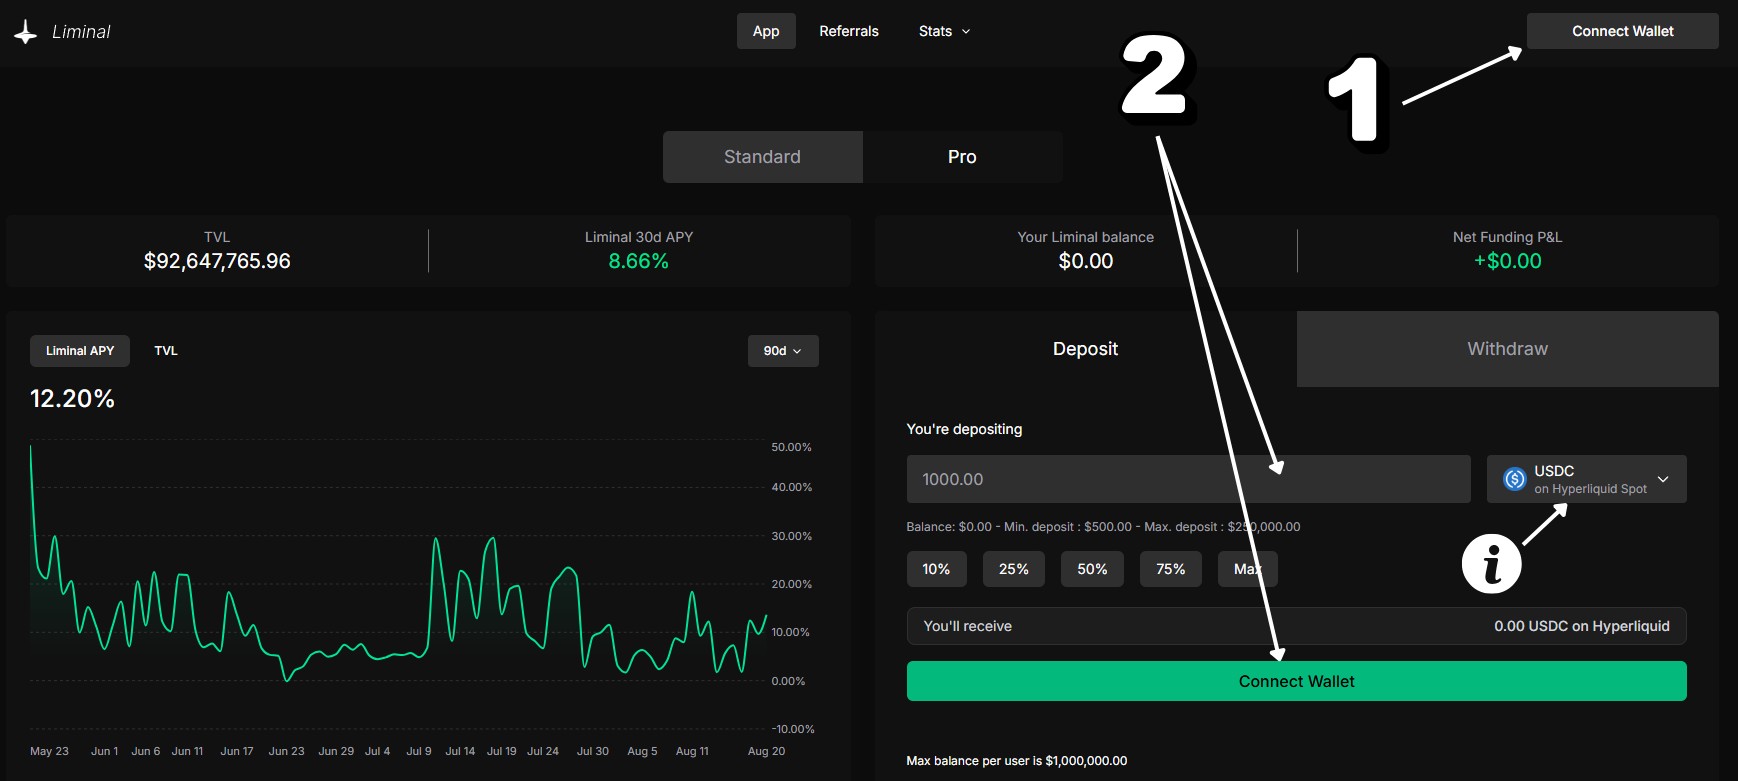1738x781 pixels.
Task: Show the Liminal APY chart
Action: point(80,351)
